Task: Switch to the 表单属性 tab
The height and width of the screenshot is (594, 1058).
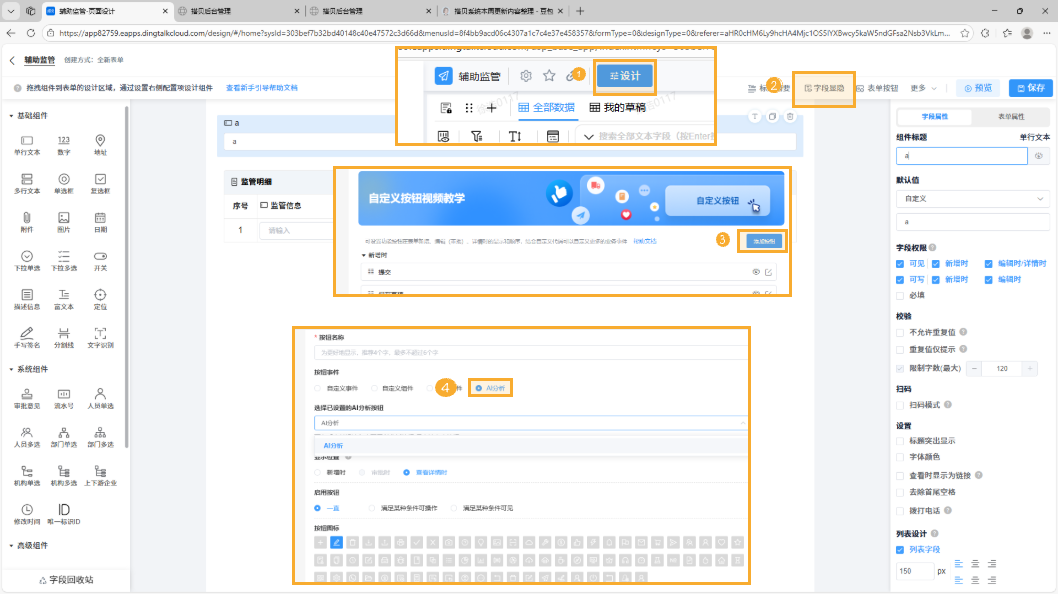Action: pyautogui.click(x=1011, y=117)
